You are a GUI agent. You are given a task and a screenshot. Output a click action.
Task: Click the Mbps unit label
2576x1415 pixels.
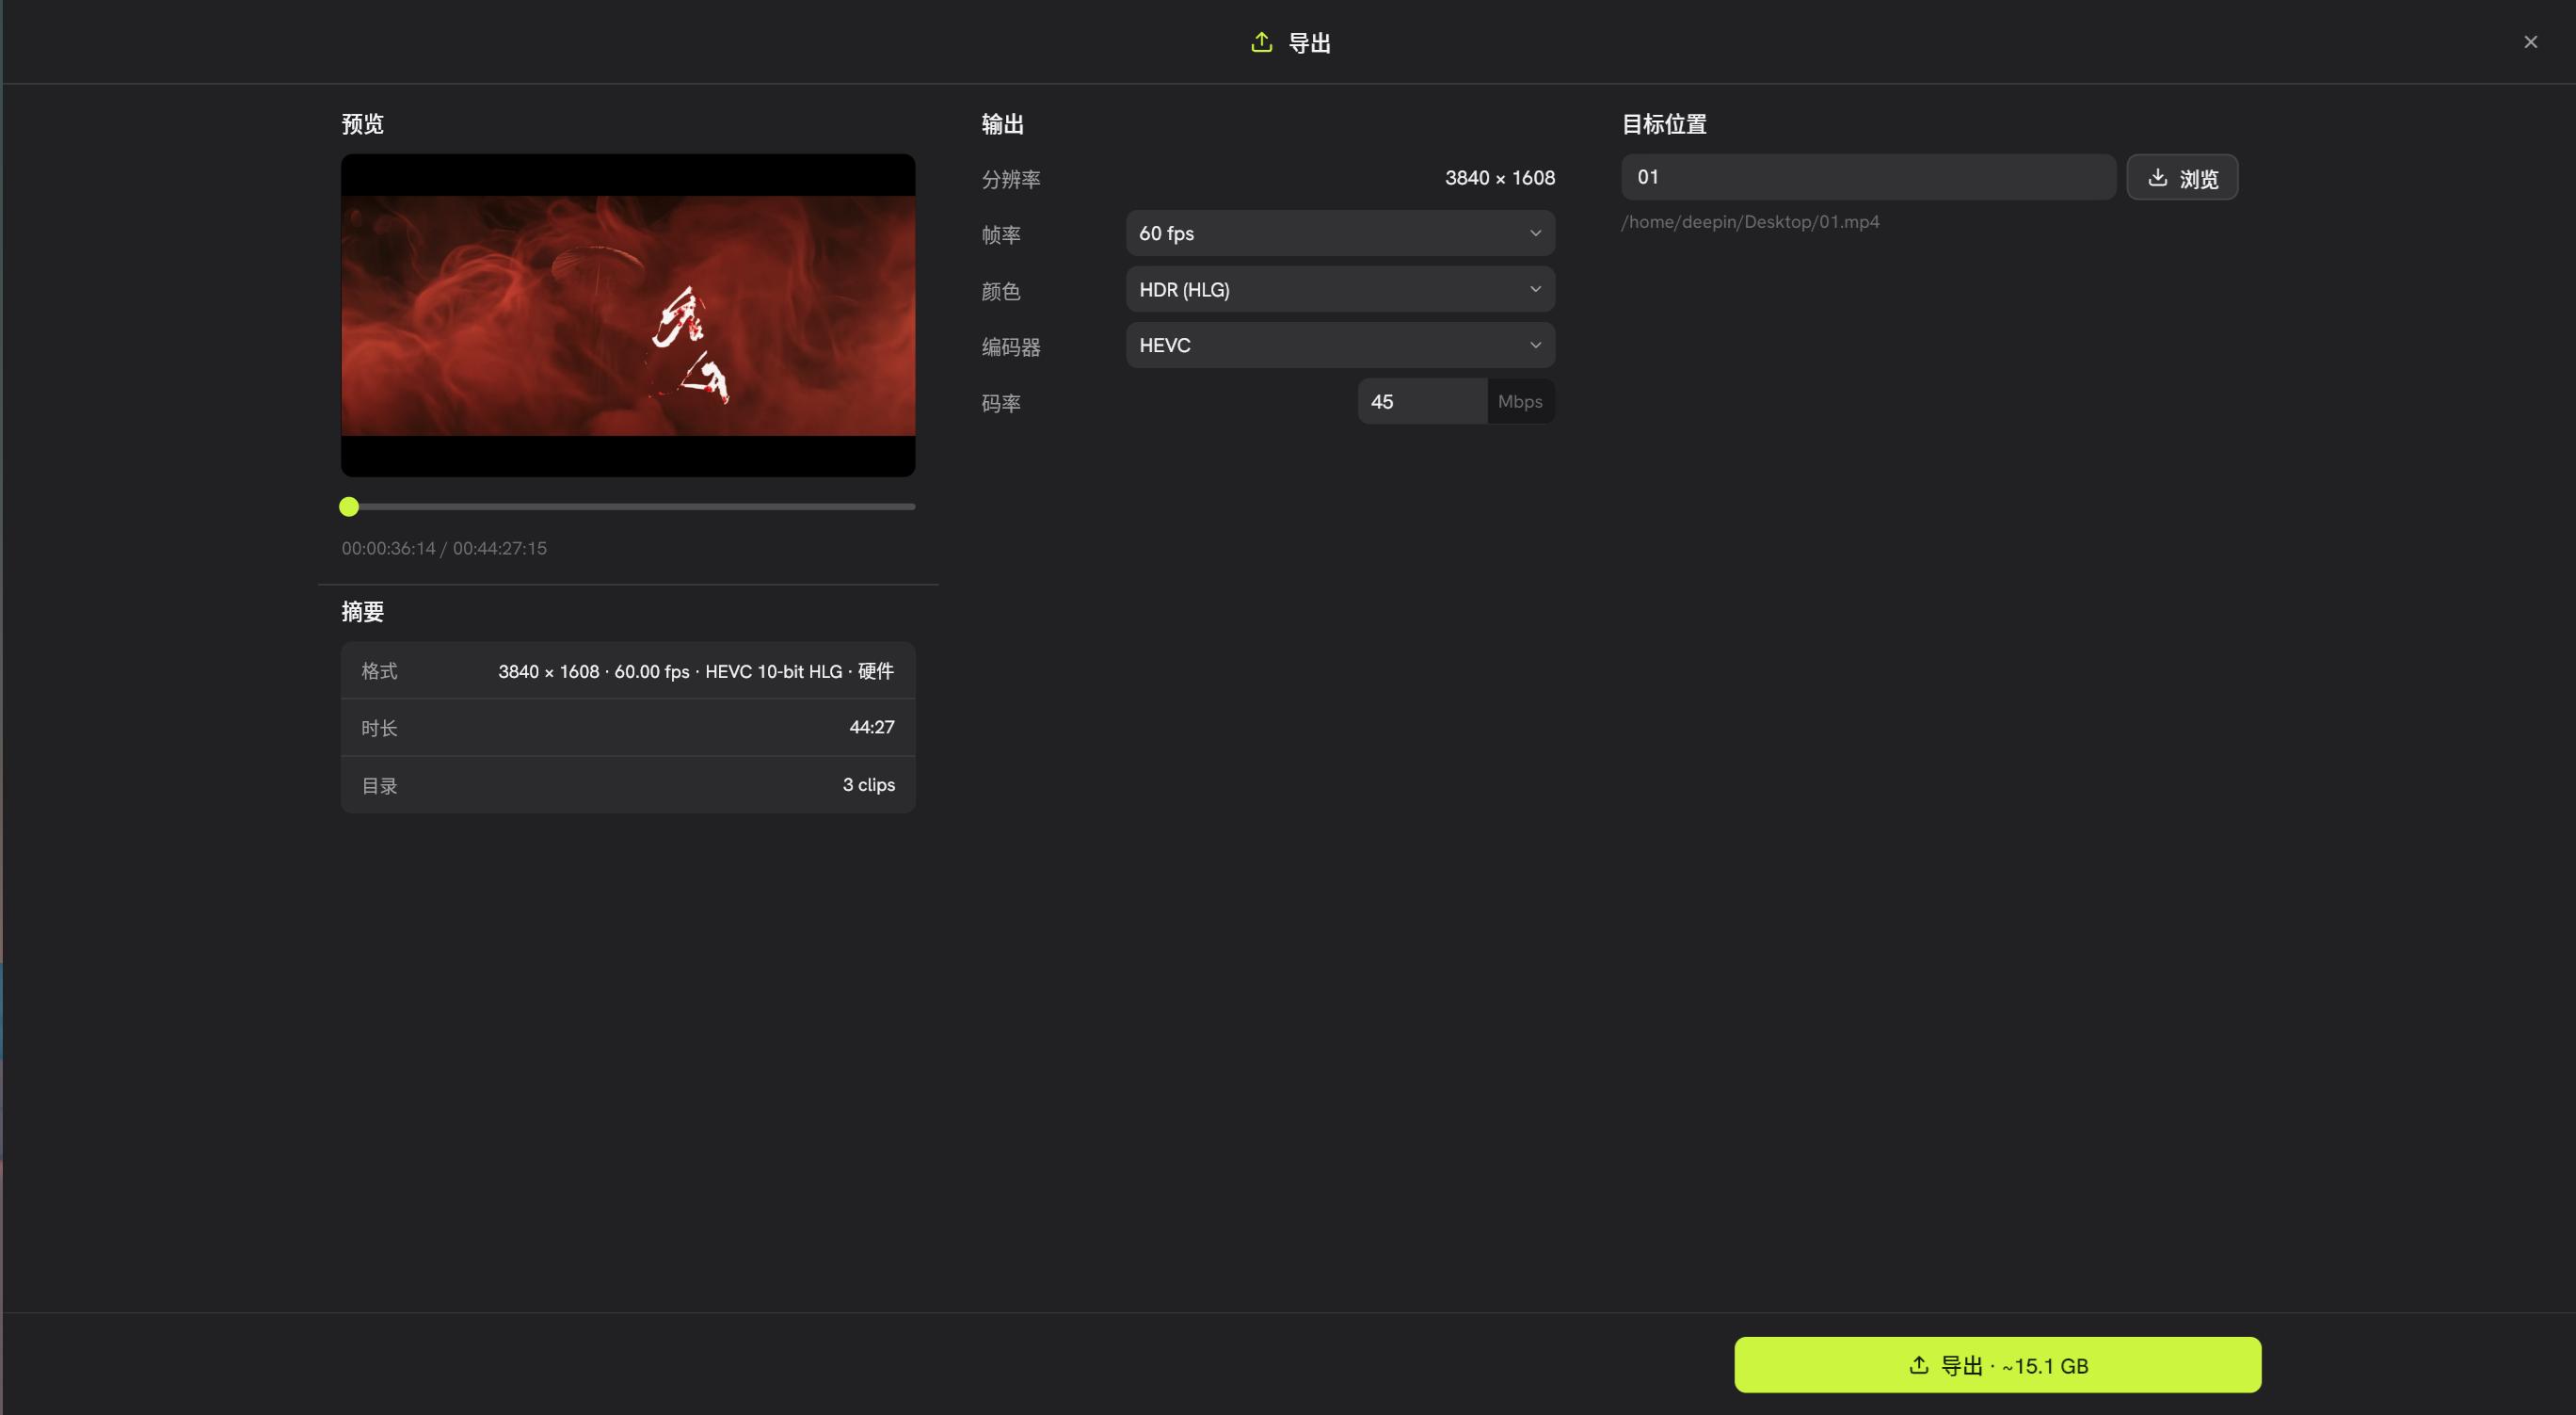[x=1520, y=401]
